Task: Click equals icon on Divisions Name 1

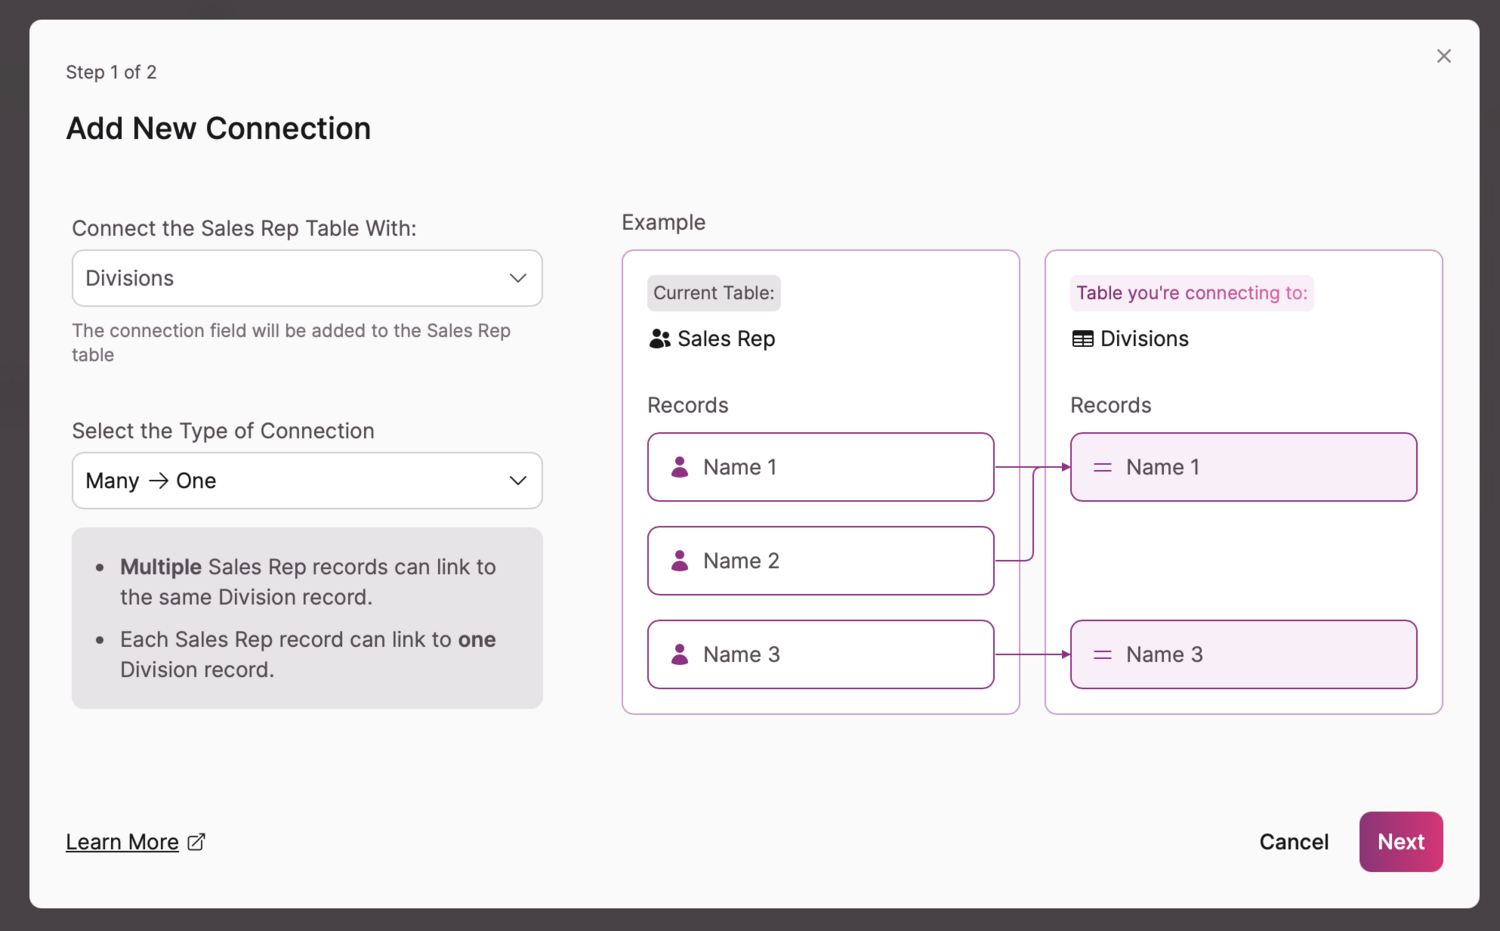Action: [x=1102, y=467]
